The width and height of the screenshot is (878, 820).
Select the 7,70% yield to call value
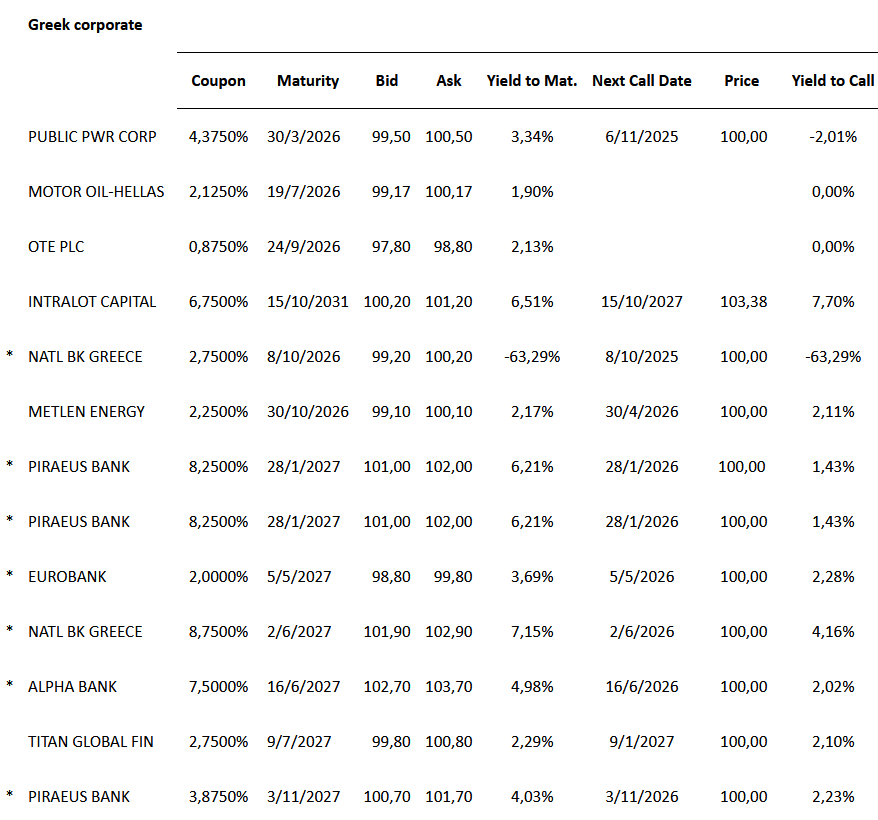point(833,302)
